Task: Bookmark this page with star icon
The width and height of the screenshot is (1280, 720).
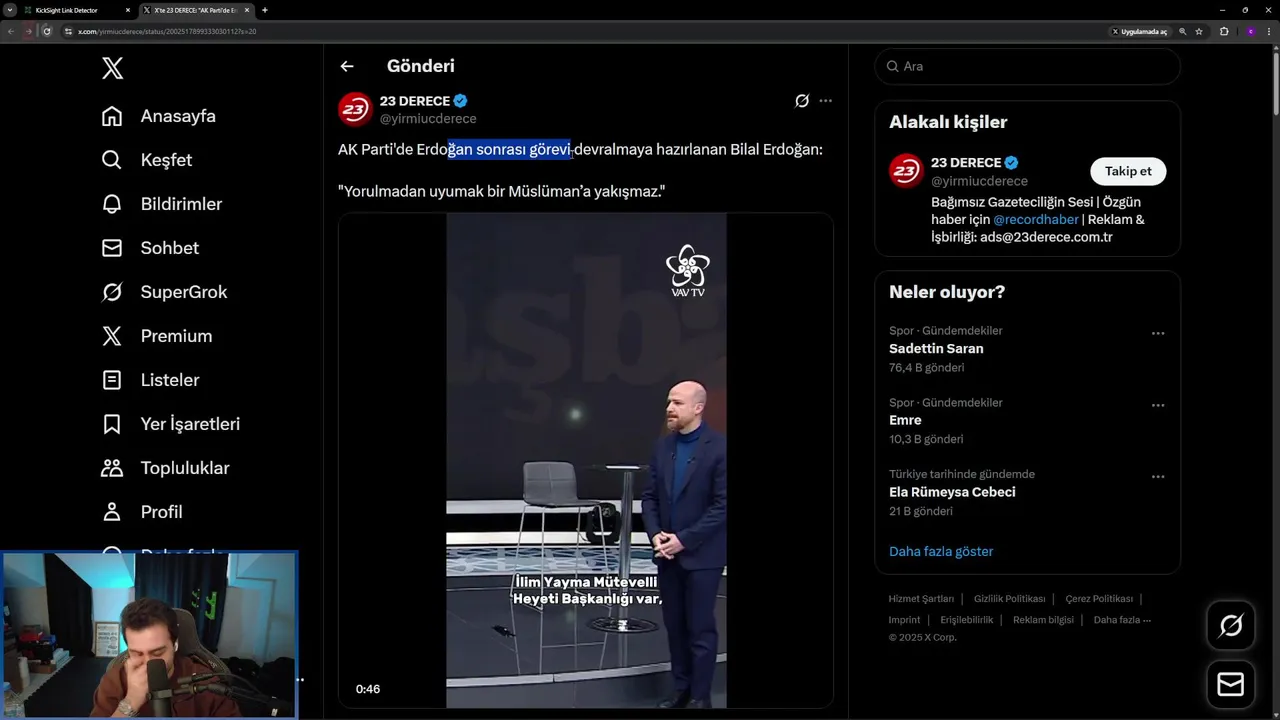Action: click(x=1199, y=31)
